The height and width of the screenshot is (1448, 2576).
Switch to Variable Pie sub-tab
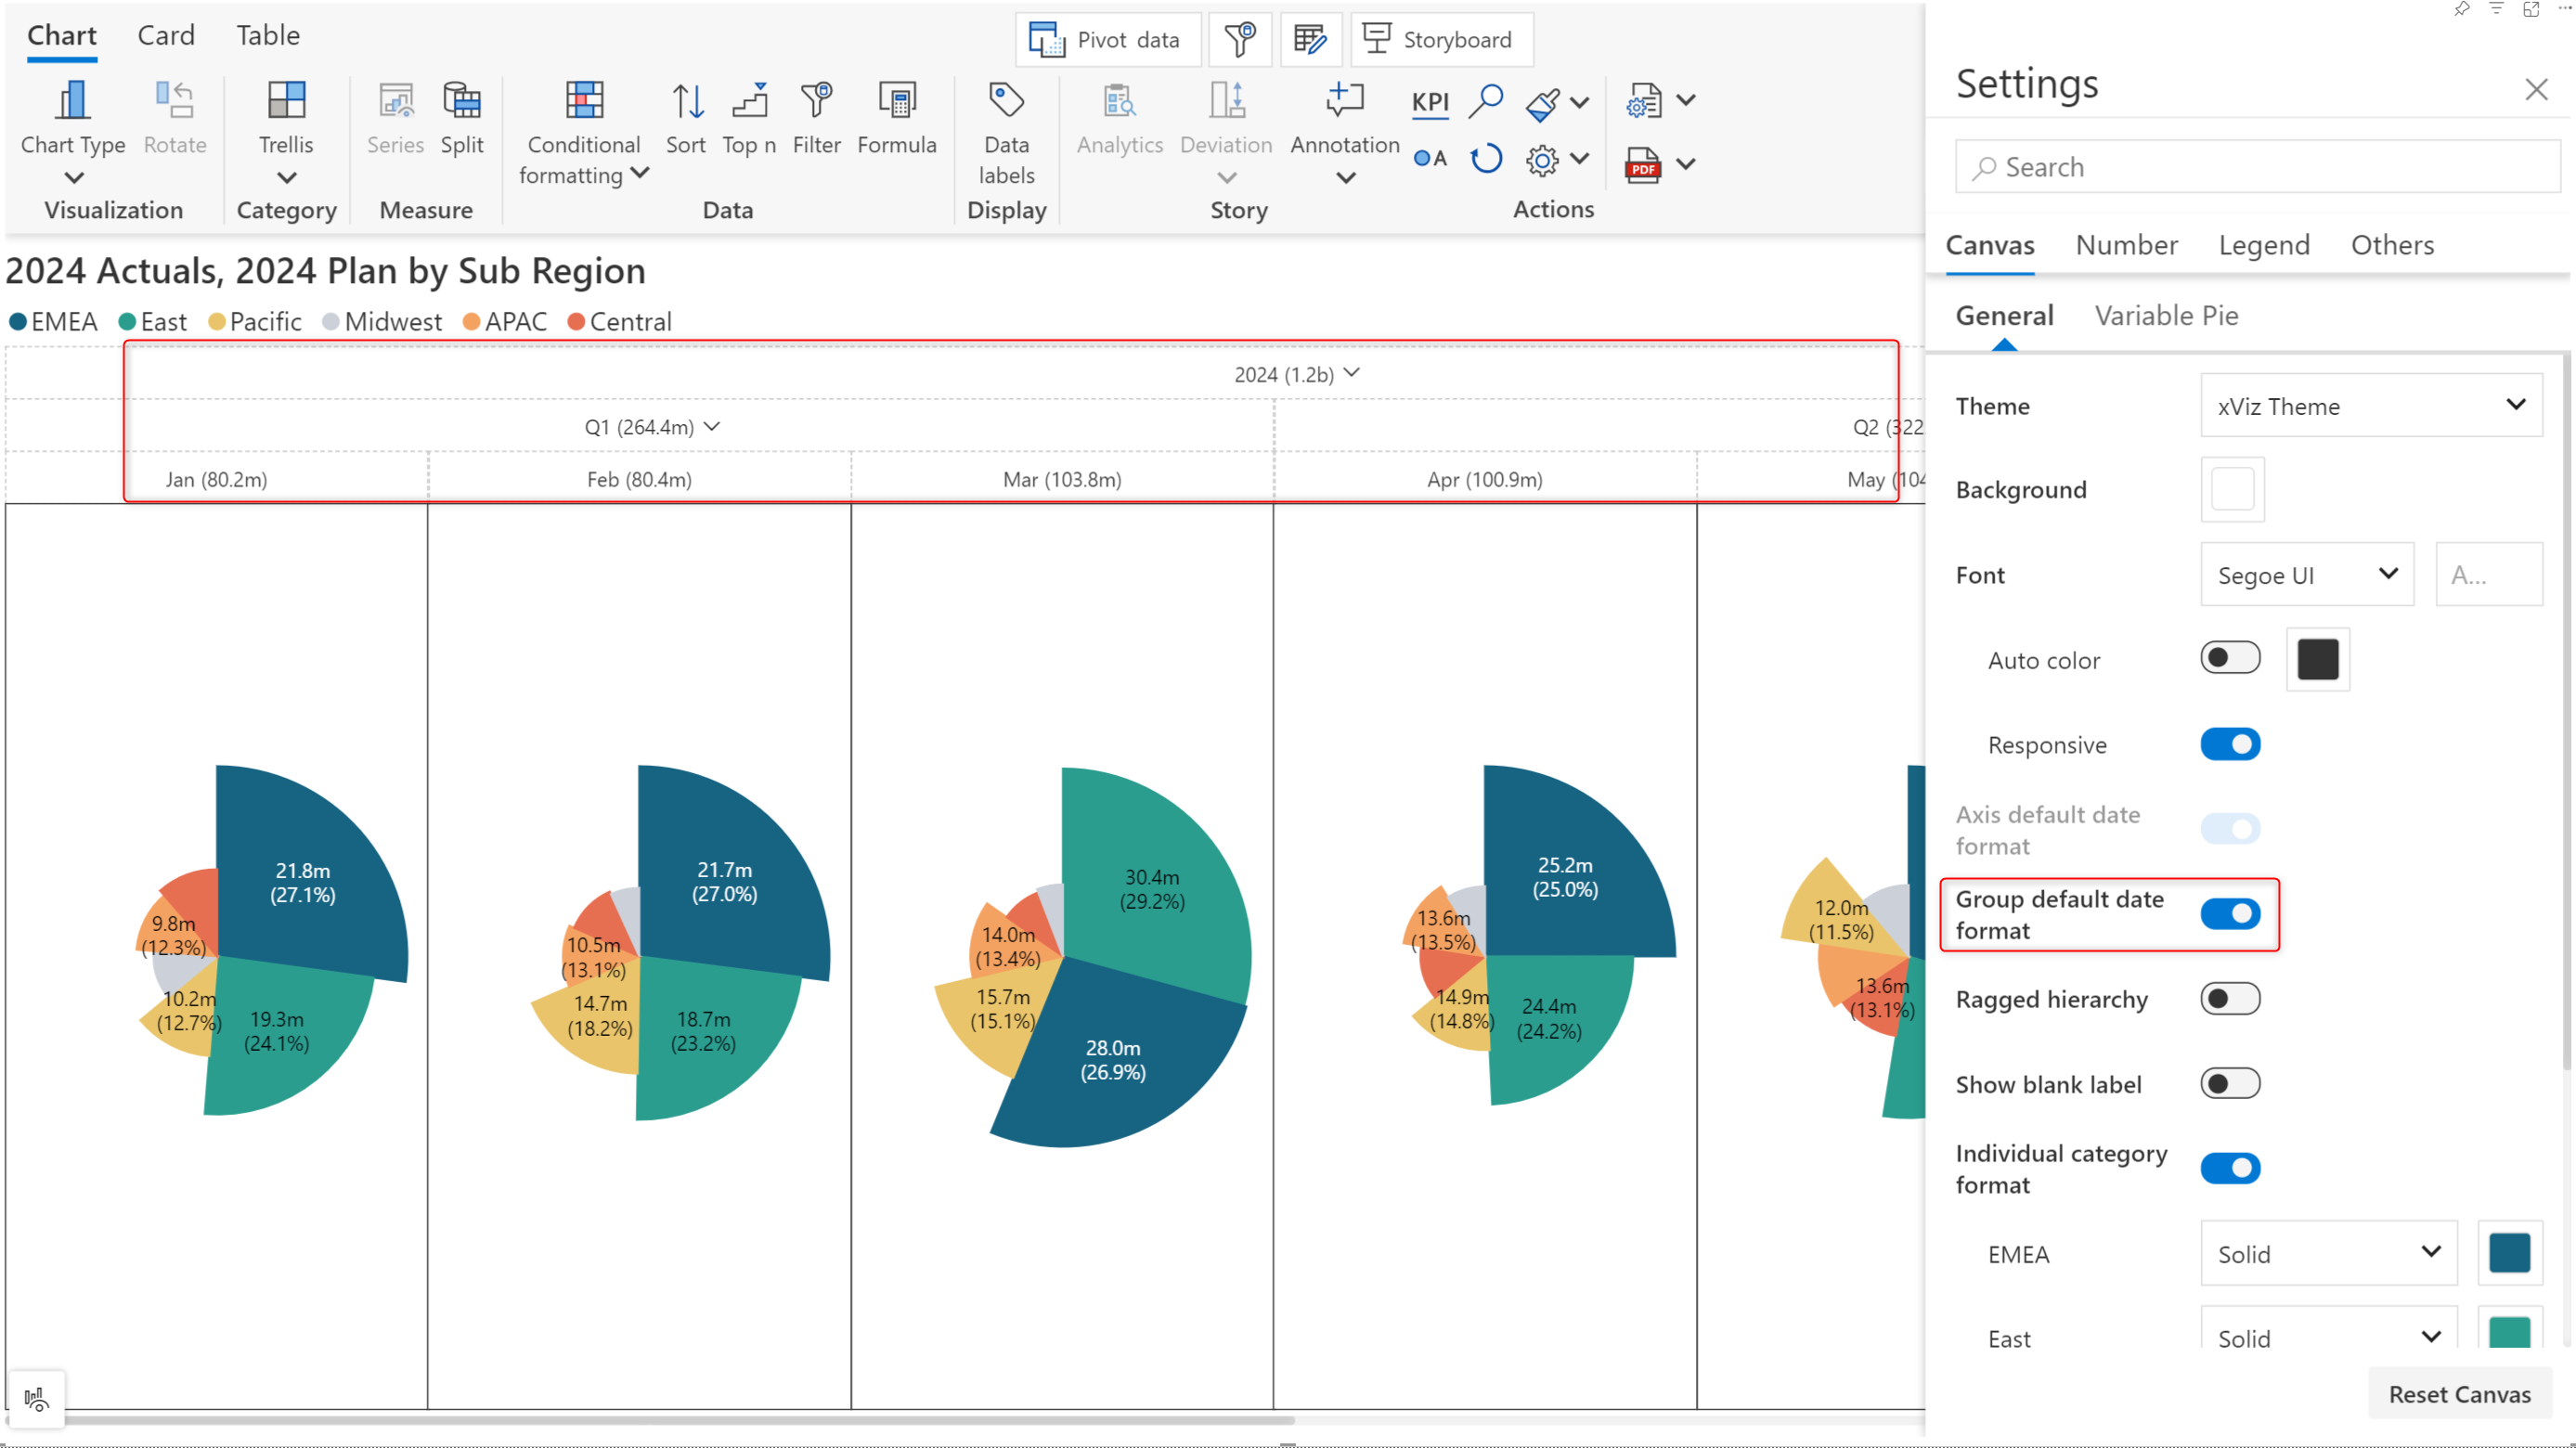[x=2166, y=316]
